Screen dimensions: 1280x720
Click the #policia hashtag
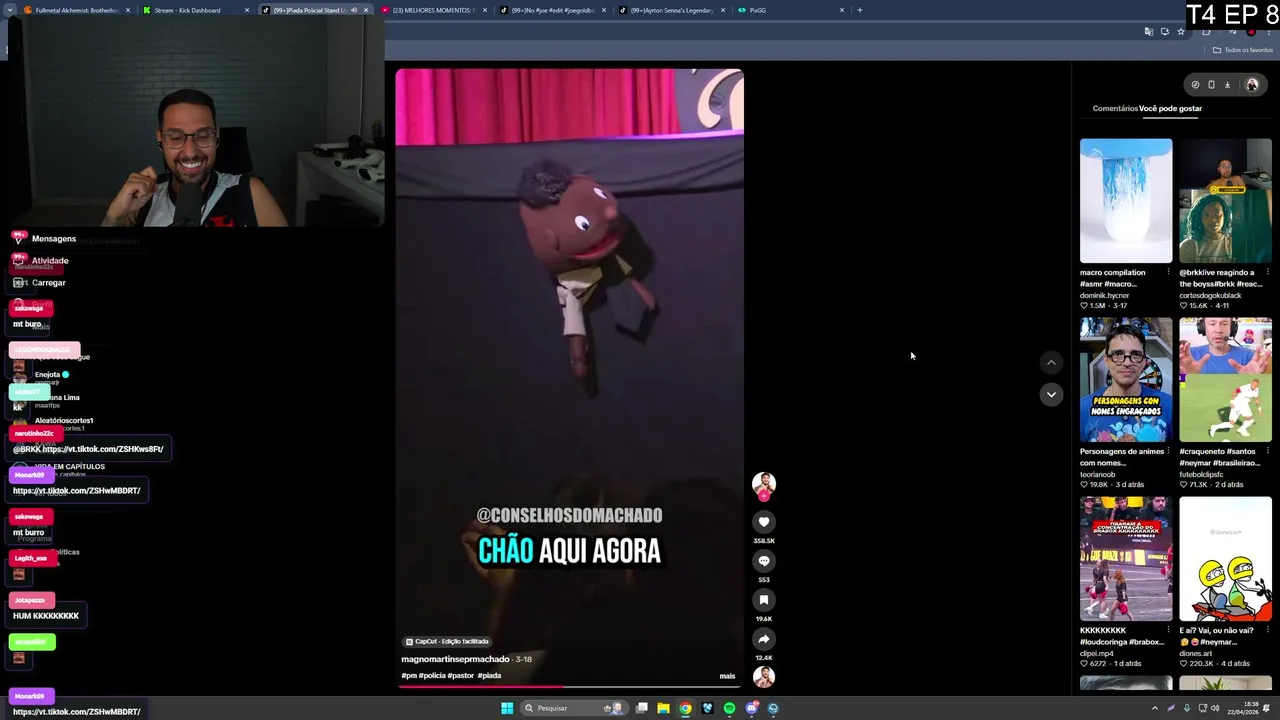(431, 676)
